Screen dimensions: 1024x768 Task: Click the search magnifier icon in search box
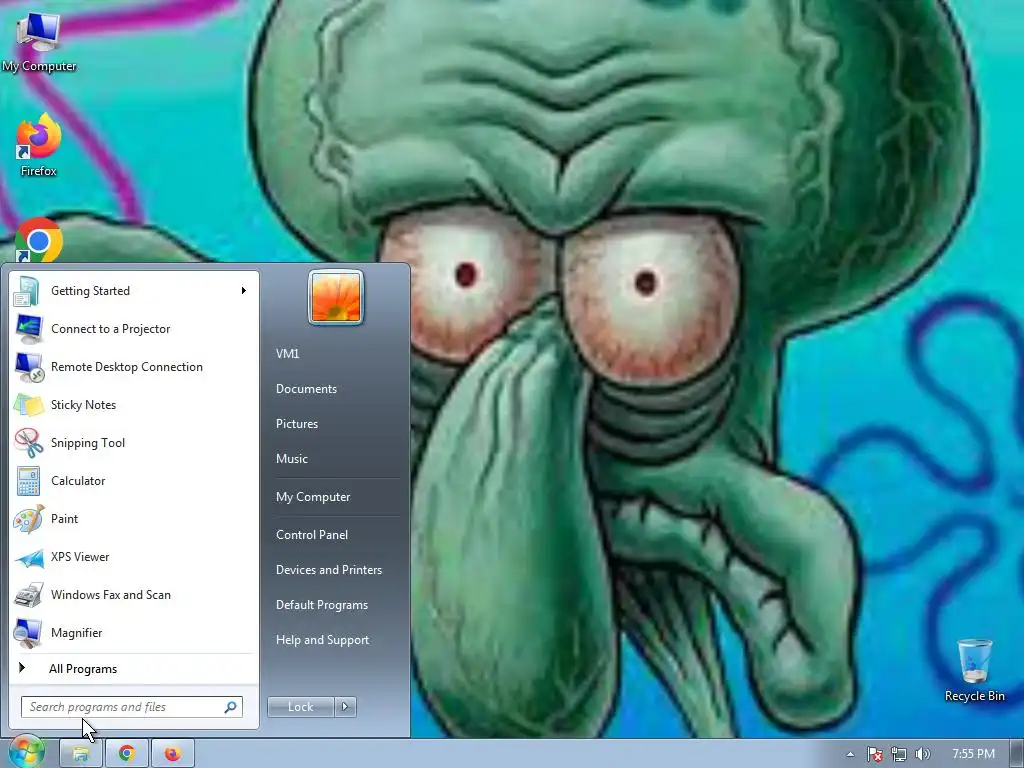tap(231, 707)
